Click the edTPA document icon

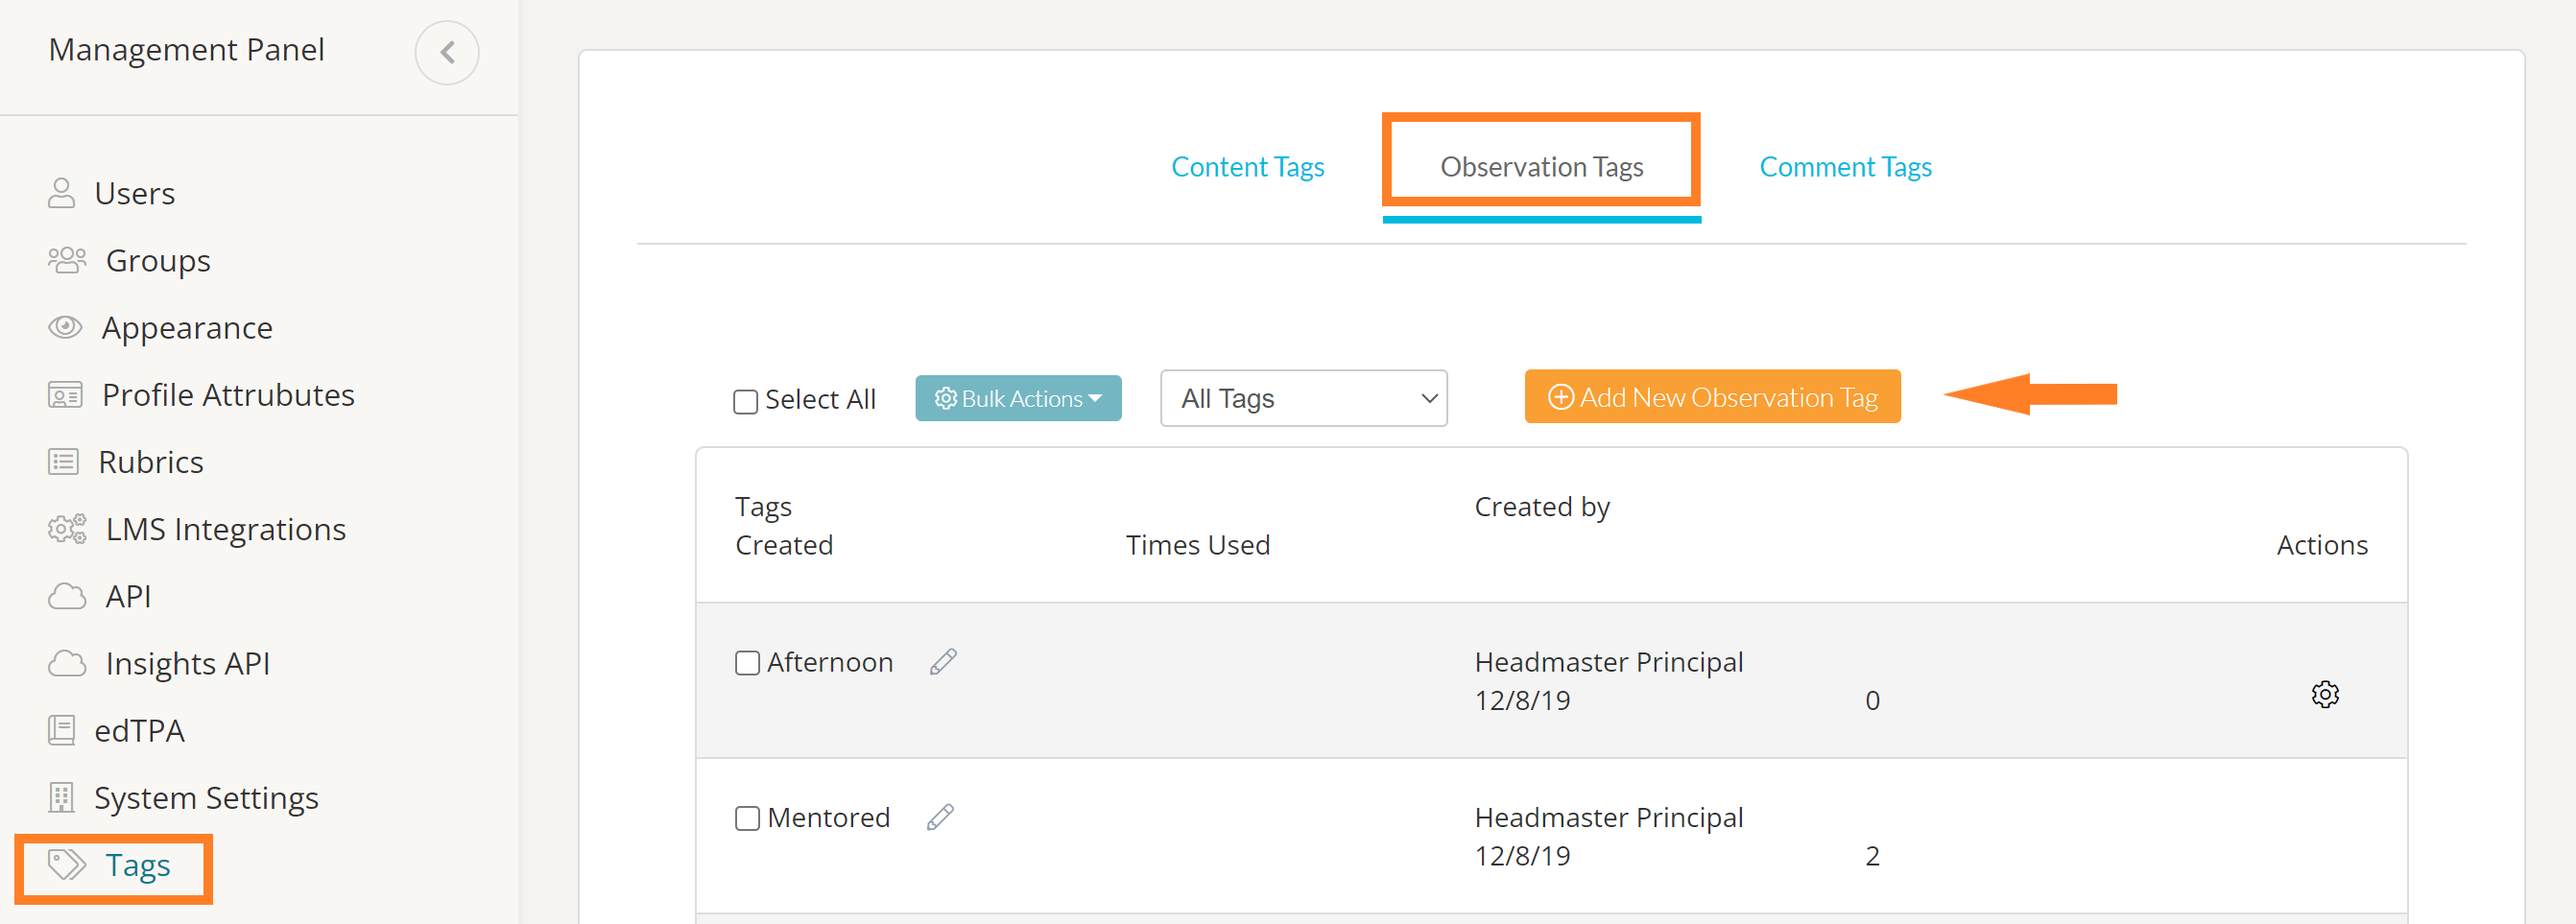[x=61, y=730]
